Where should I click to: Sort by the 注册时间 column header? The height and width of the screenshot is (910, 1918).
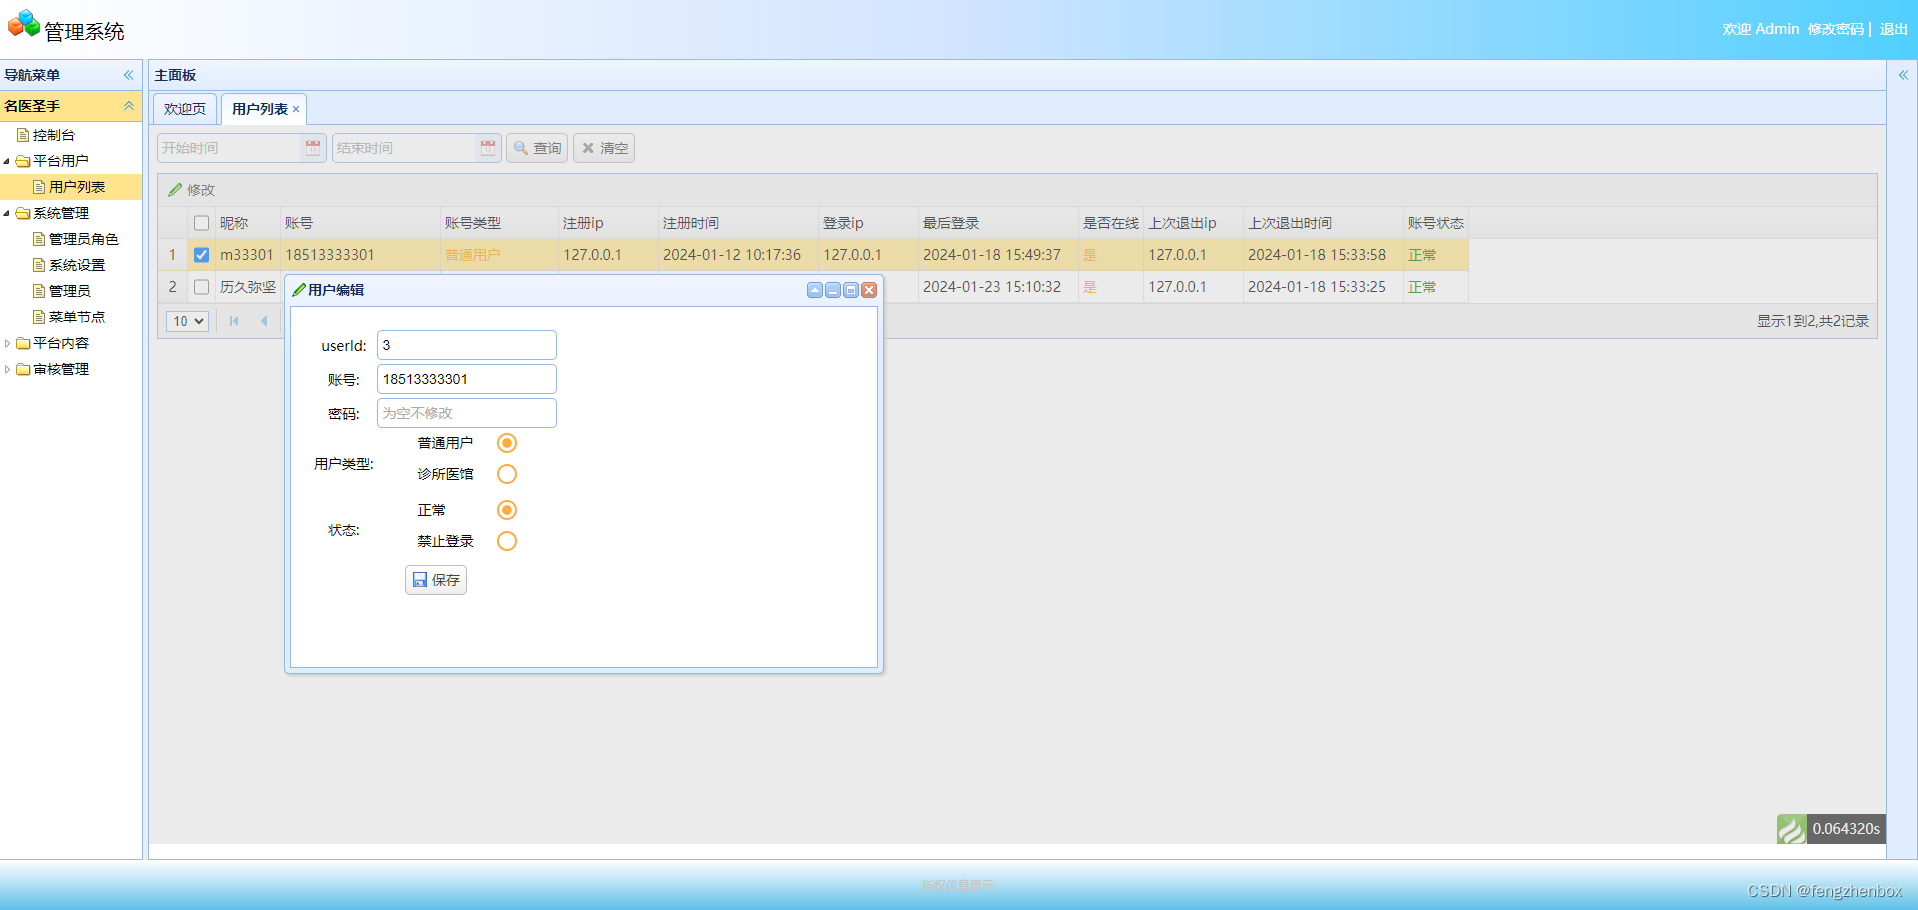738,223
